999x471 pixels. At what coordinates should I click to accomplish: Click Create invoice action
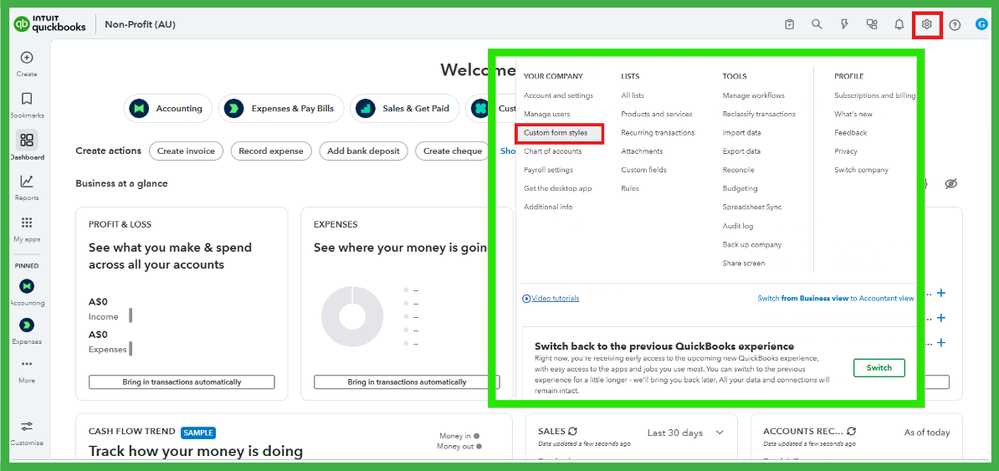186,151
